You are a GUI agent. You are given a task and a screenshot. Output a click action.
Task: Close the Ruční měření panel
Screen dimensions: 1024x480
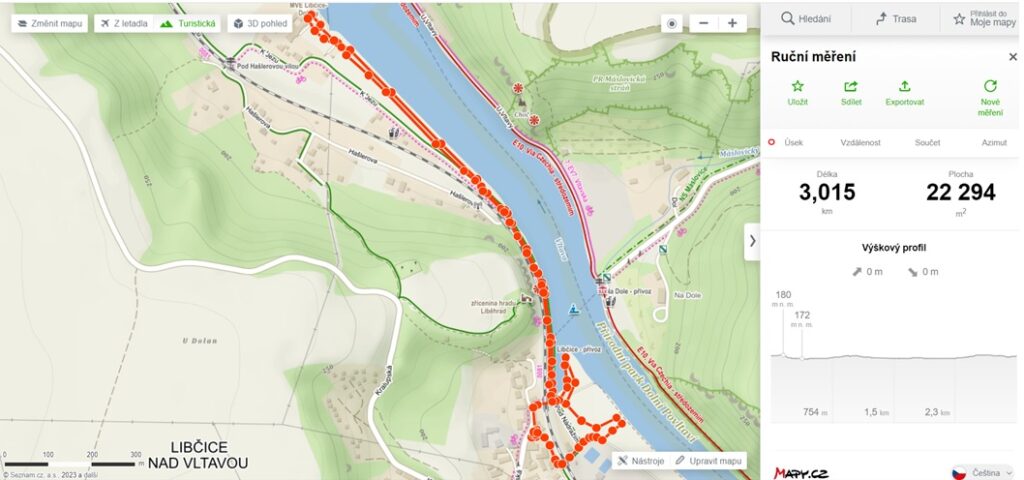tap(1013, 57)
